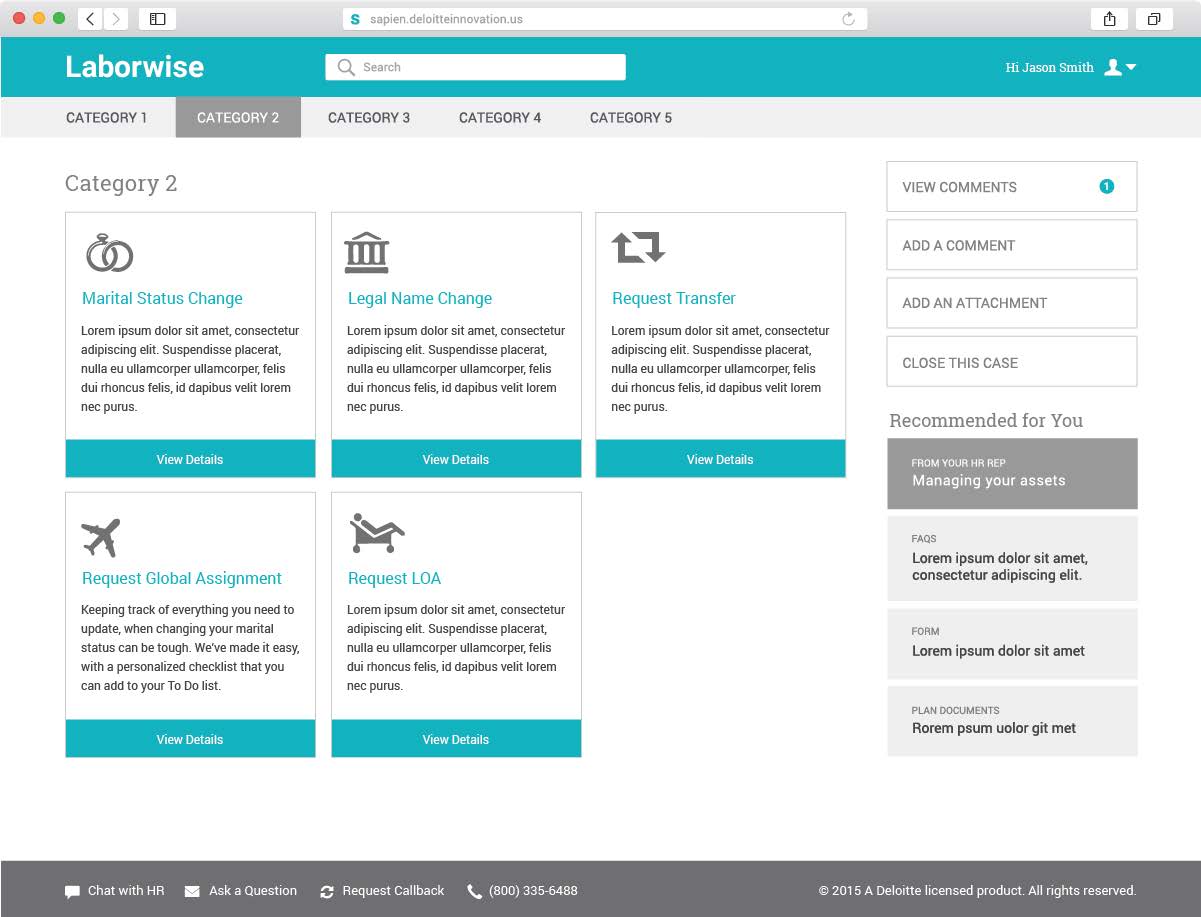Click the Category 2 page heading
The width and height of the screenshot is (1201, 917).
tap(121, 183)
